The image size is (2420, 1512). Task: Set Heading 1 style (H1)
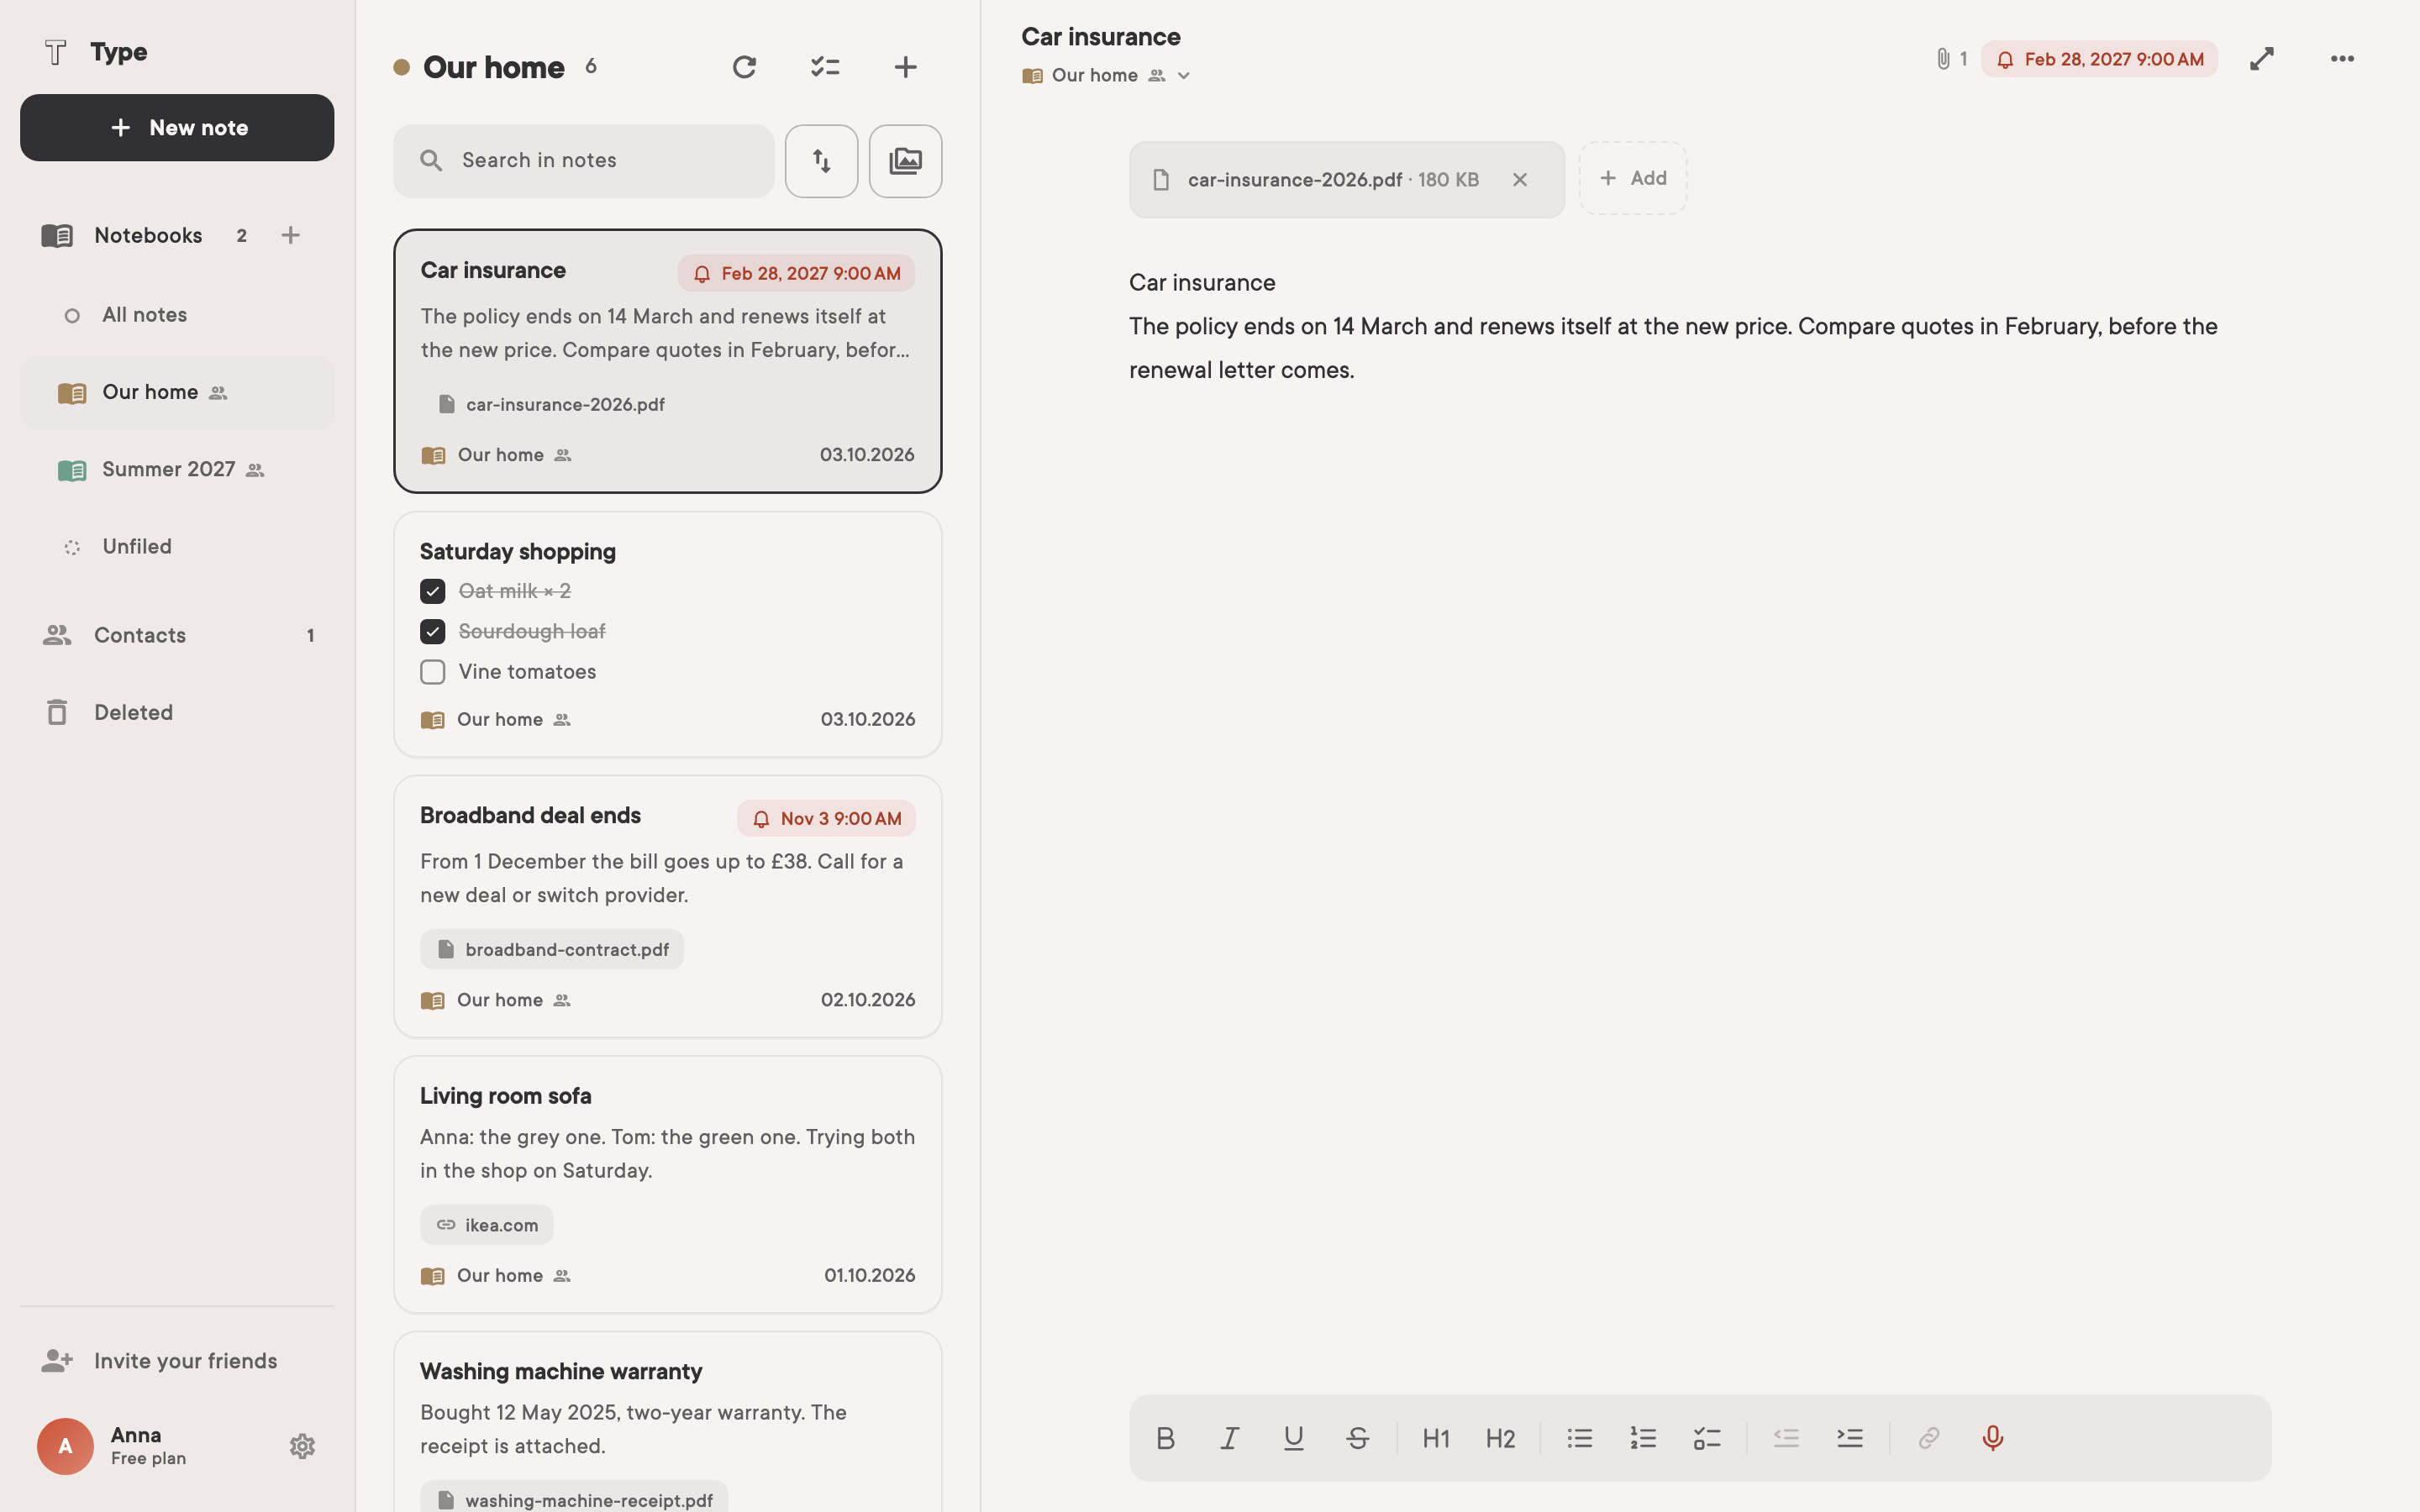[x=1436, y=1438]
